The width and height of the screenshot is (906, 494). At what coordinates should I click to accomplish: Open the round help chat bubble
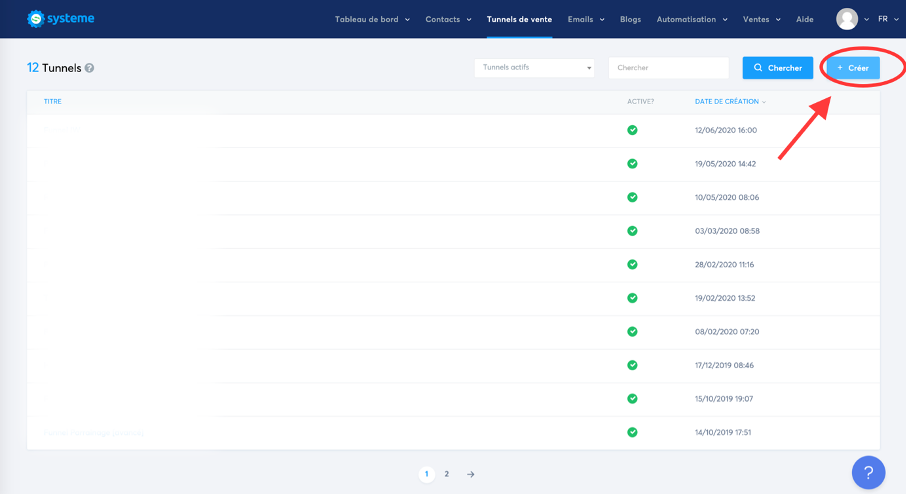click(868, 472)
